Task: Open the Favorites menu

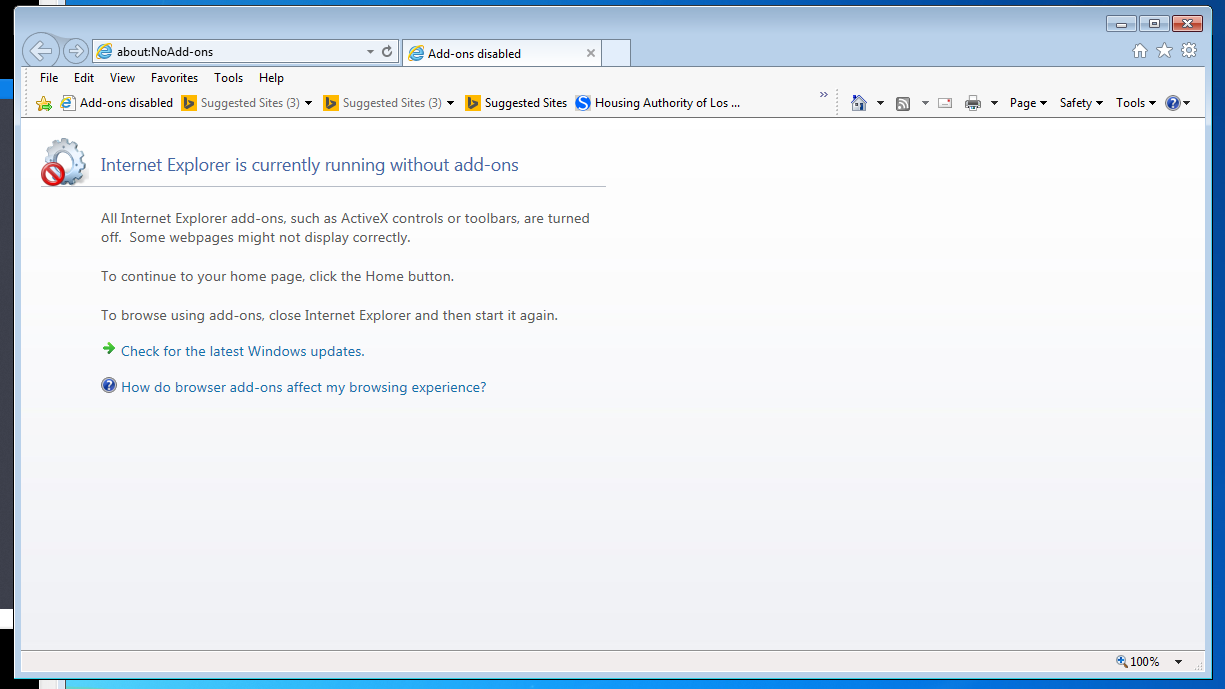Action: (x=174, y=78)
